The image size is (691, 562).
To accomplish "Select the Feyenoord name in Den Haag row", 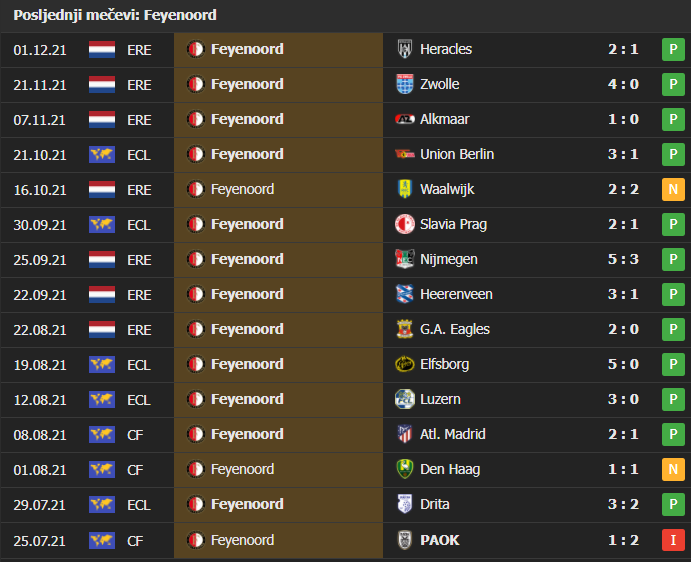I will click(242, 469).
